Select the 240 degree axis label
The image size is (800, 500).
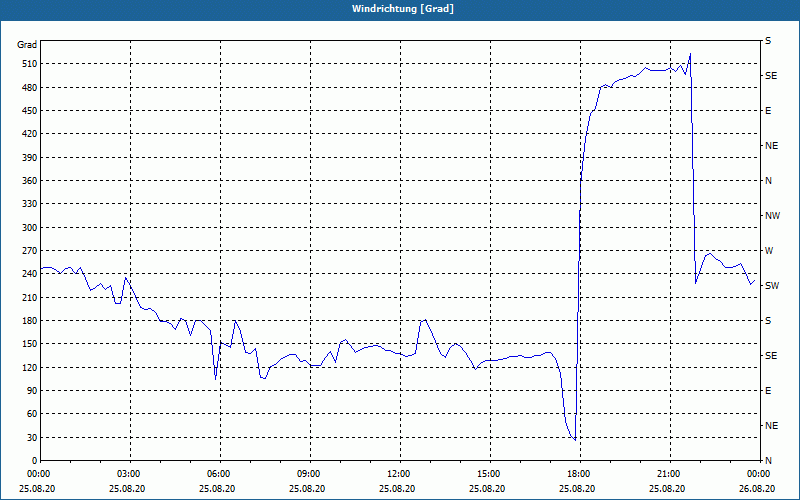click(x=30, y=274)
